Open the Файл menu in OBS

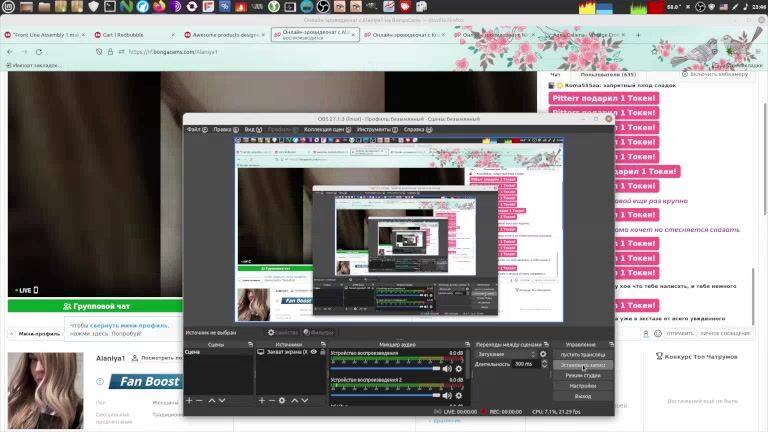[193, 129]
